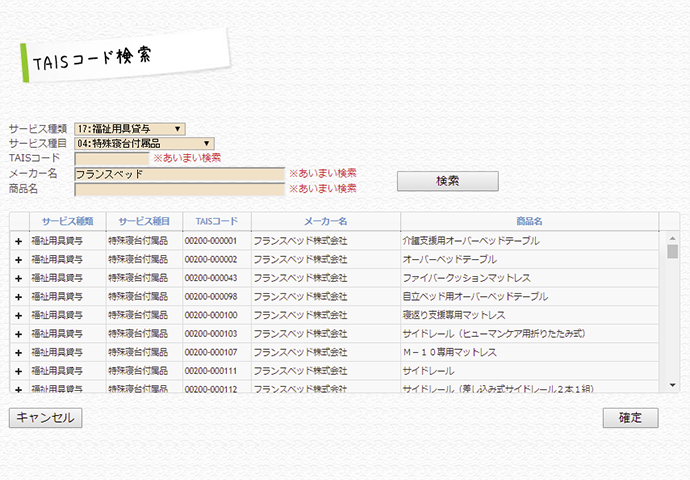
Task: Click plus icon for サイドレール row 00200-000111
Action: pyautogui.click(x=18, y=370)
